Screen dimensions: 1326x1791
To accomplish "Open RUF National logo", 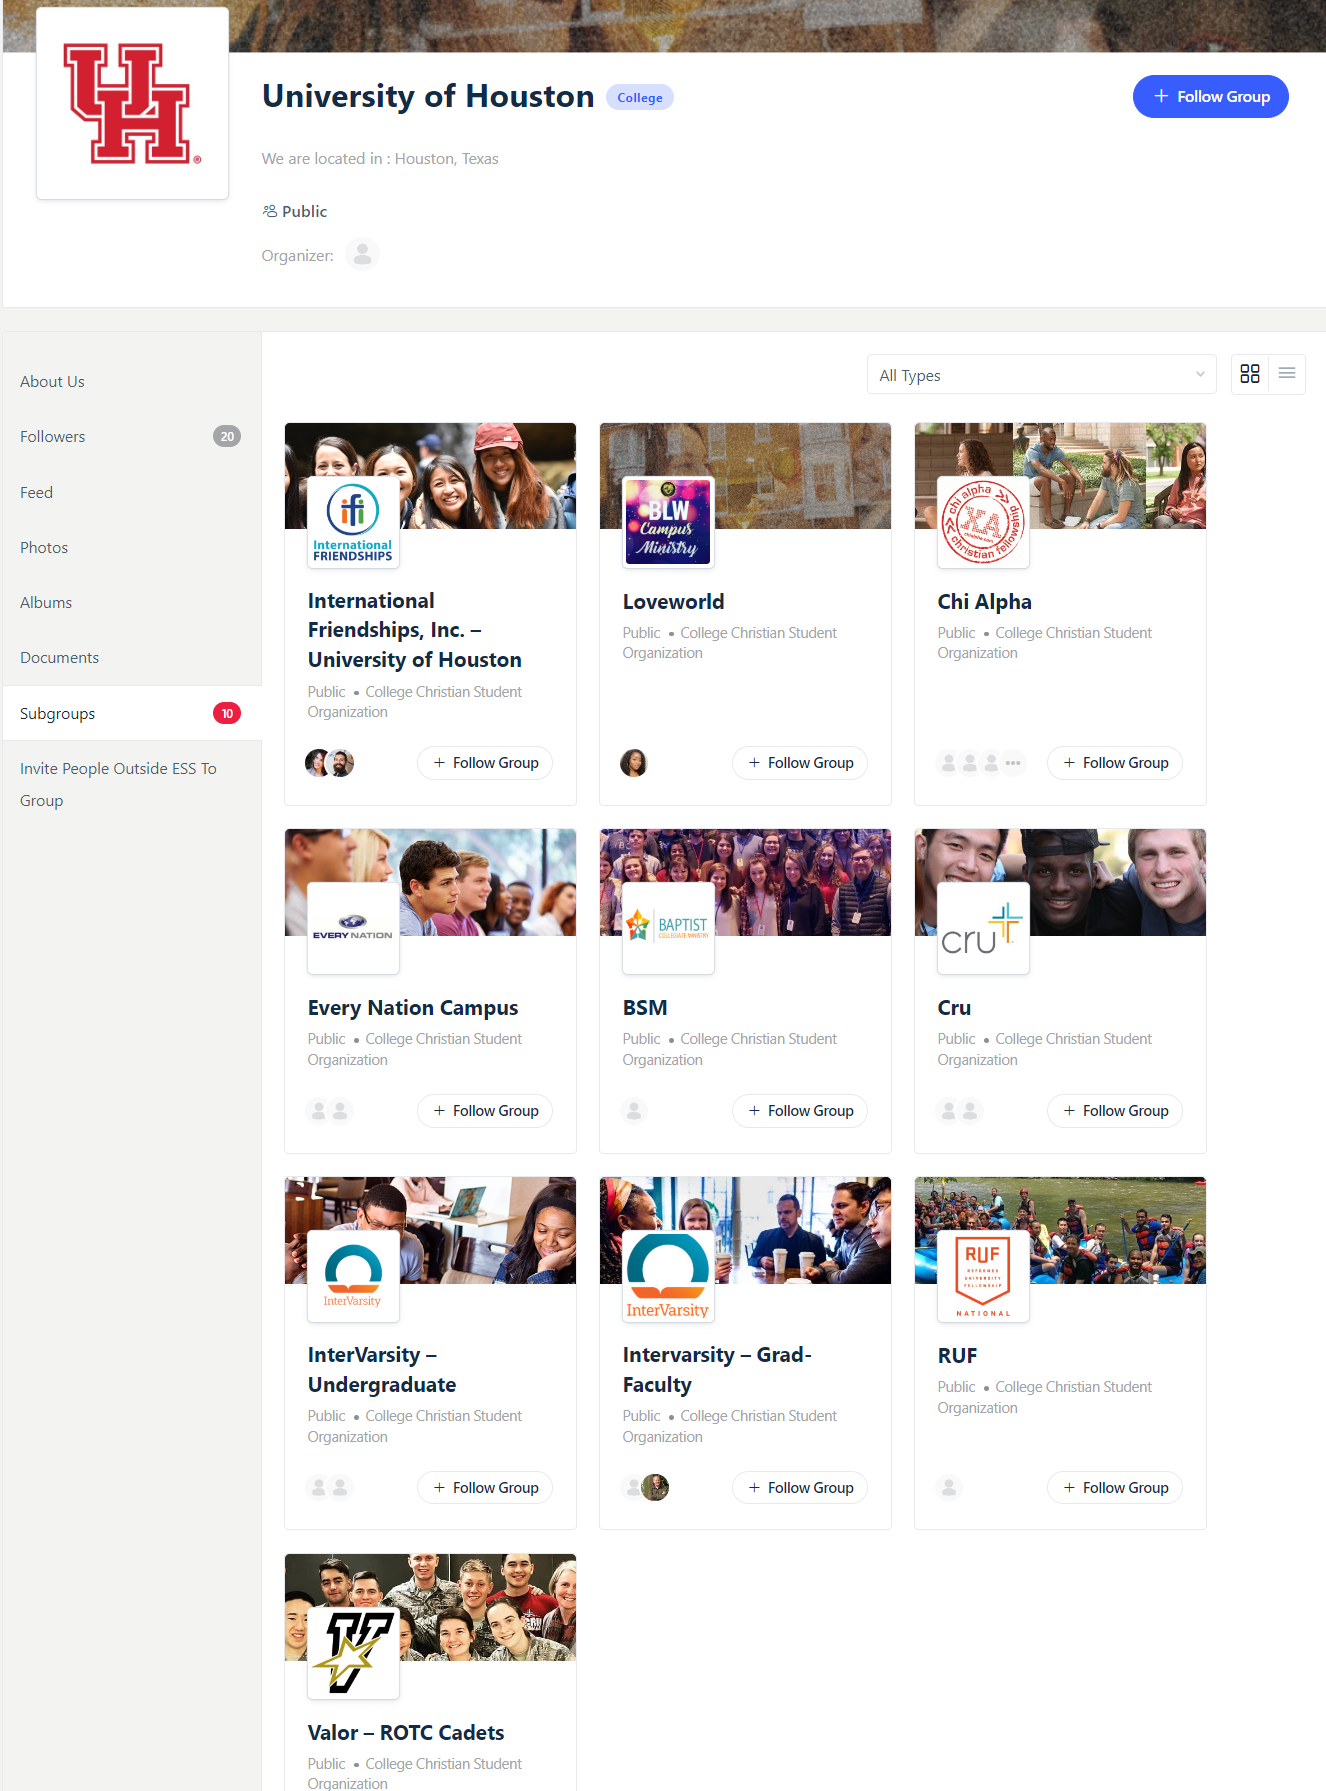I will (x=983, y=1277).
